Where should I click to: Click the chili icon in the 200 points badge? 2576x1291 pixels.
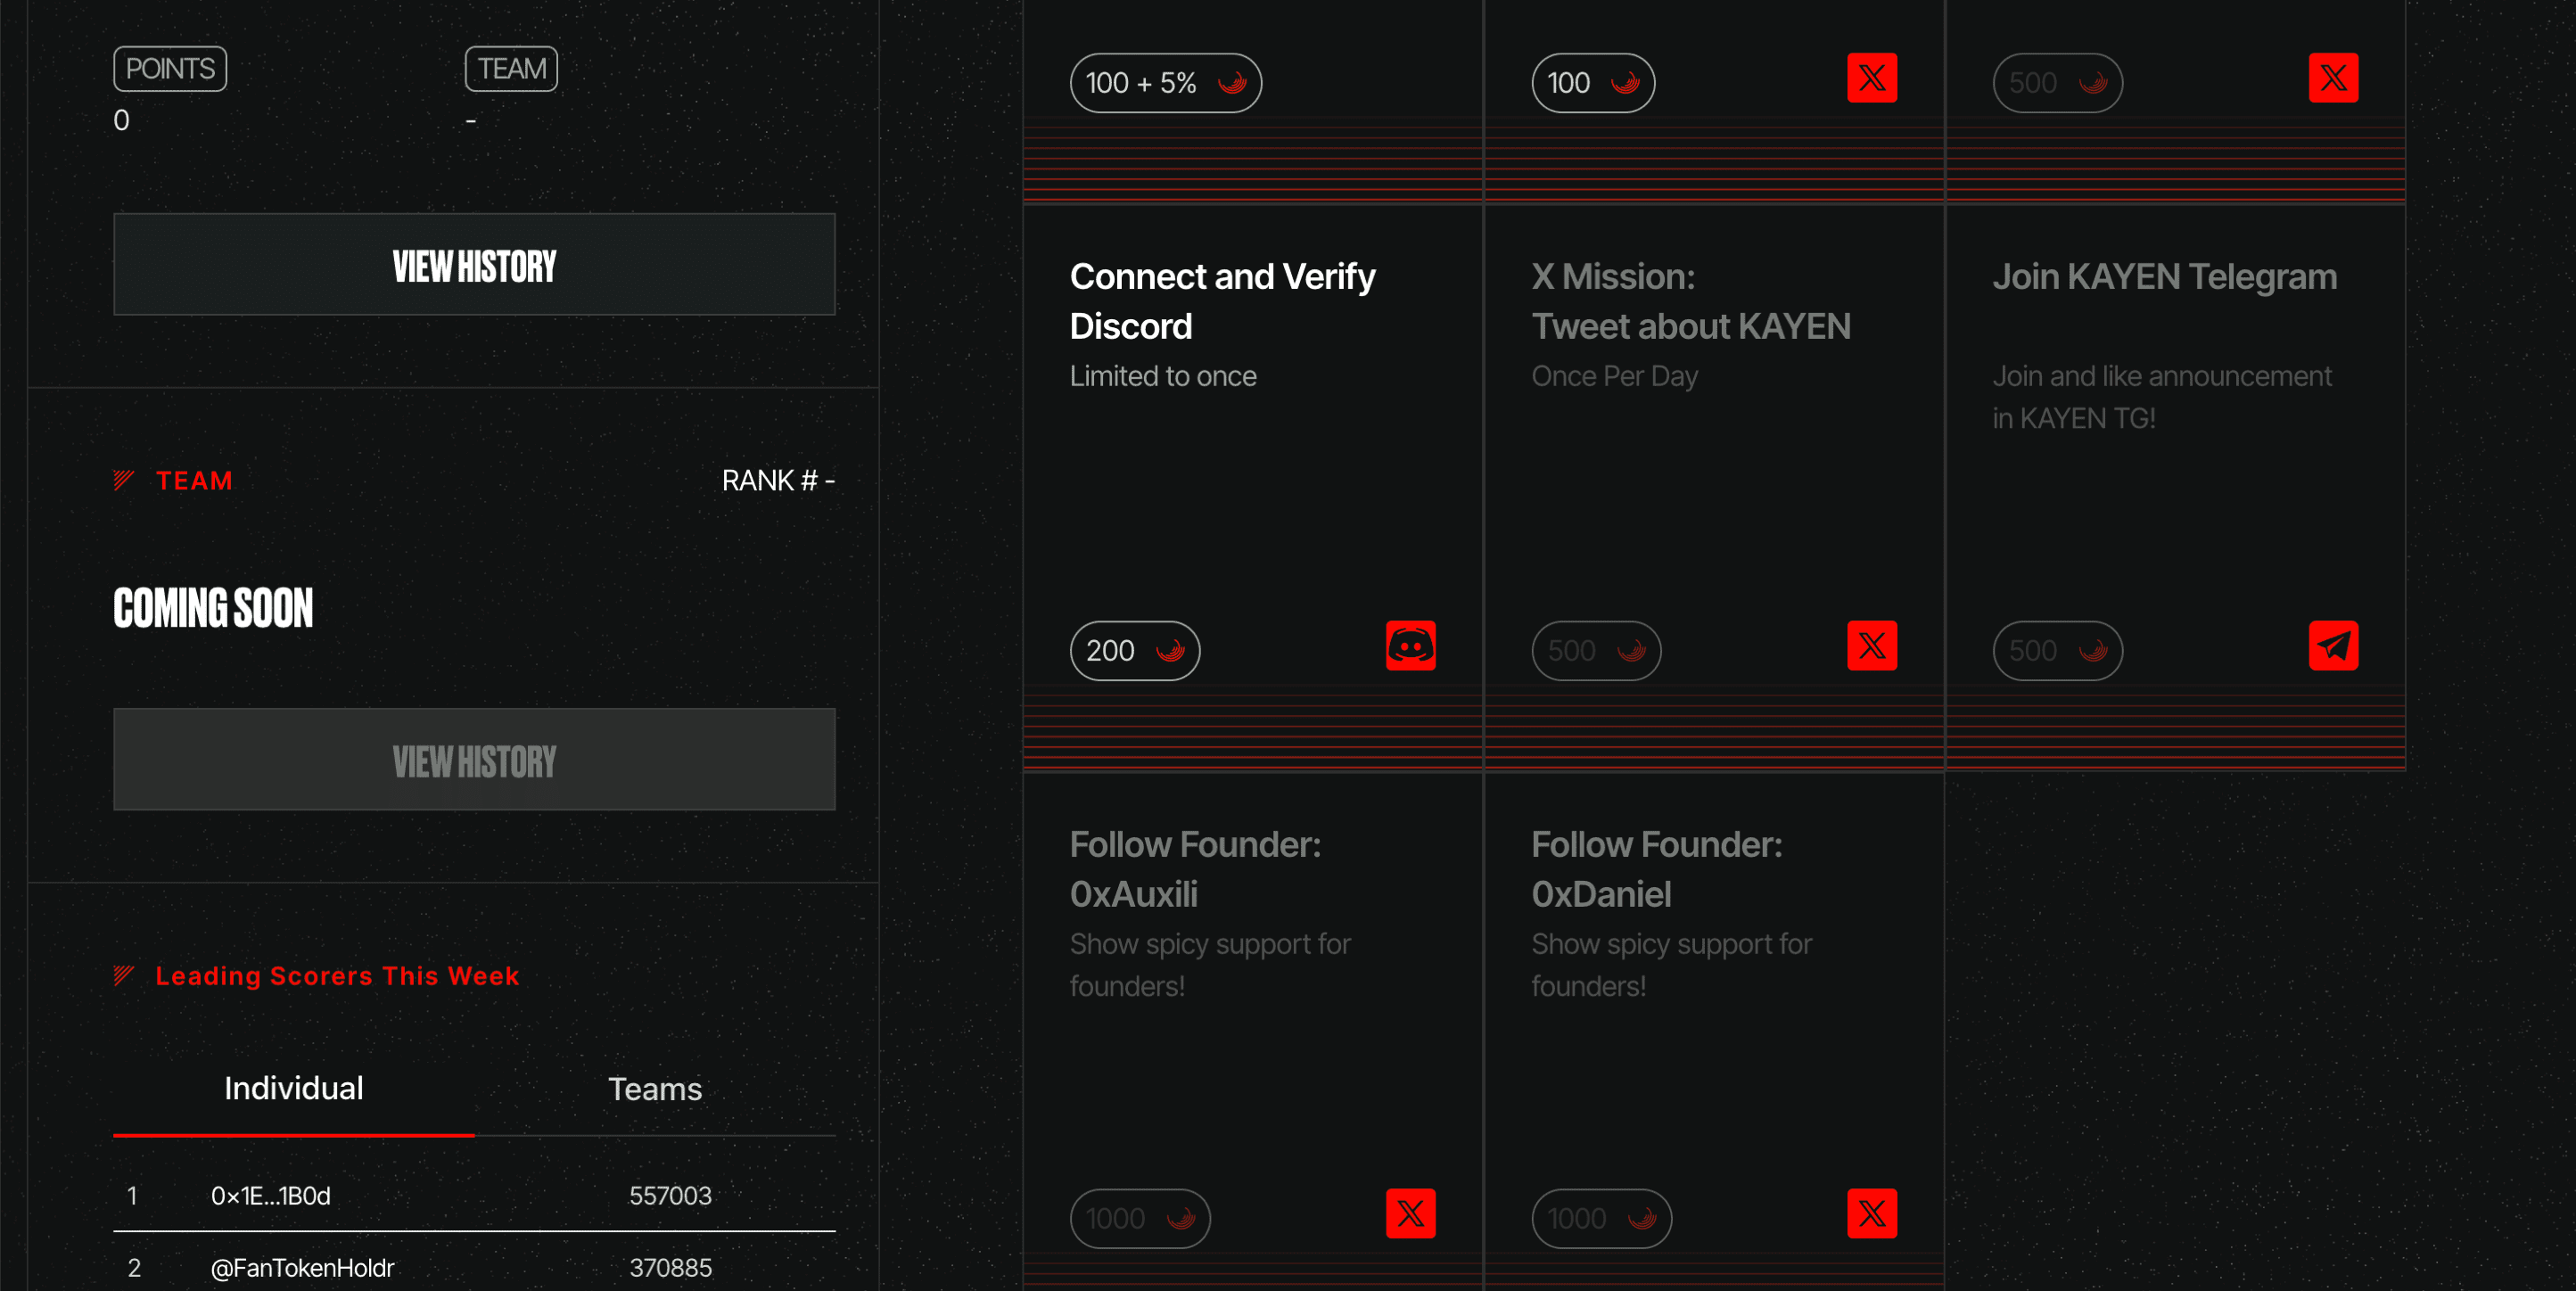tap(1170, 651)
